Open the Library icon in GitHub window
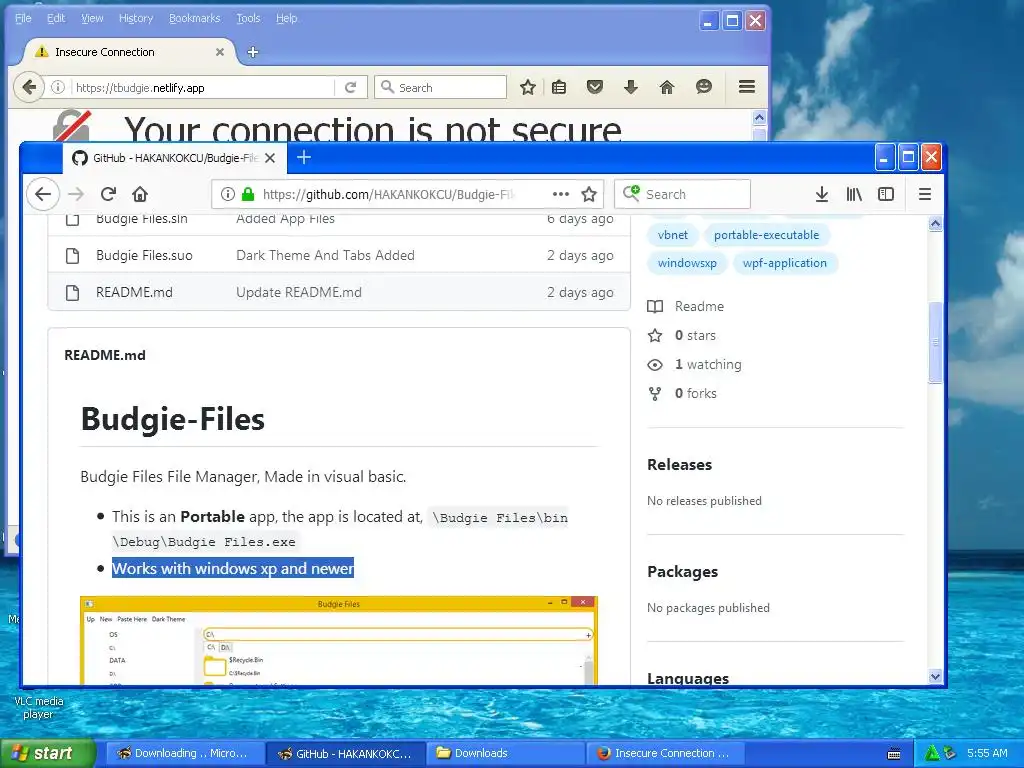 [854, 194]
